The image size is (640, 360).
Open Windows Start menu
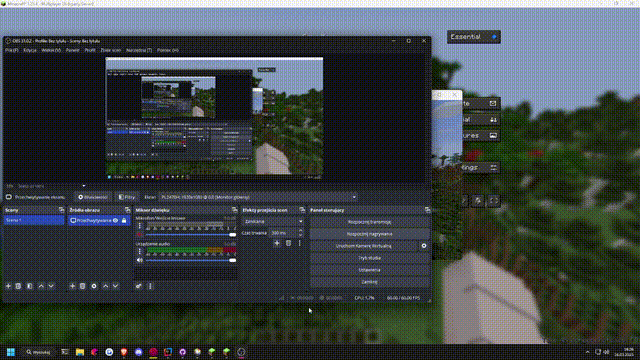11,352
